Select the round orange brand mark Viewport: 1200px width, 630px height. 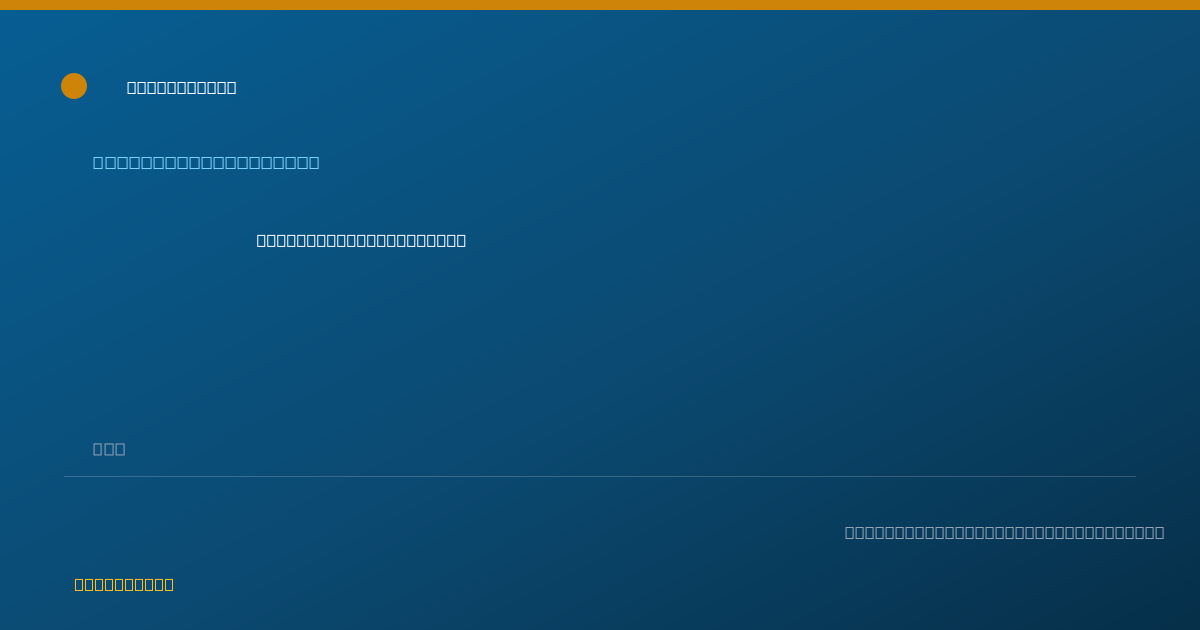pos(74,86)
